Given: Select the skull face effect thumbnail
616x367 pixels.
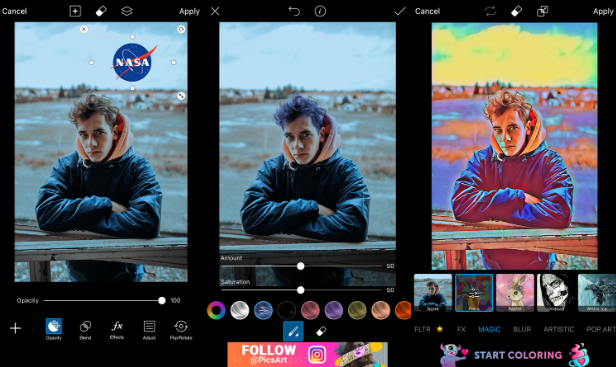Looking at the screenshot, I should click(556, 293).
